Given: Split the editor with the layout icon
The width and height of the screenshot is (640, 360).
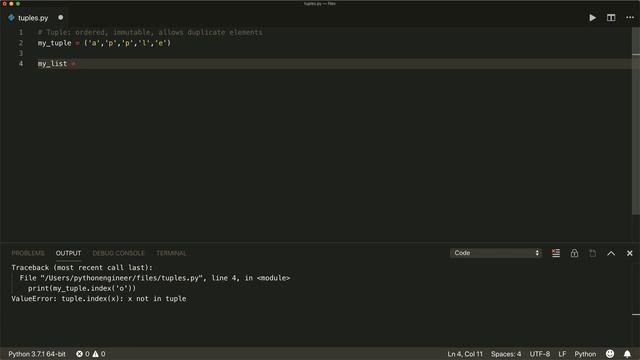Looking at the screenshot, I should click(611, 18).
